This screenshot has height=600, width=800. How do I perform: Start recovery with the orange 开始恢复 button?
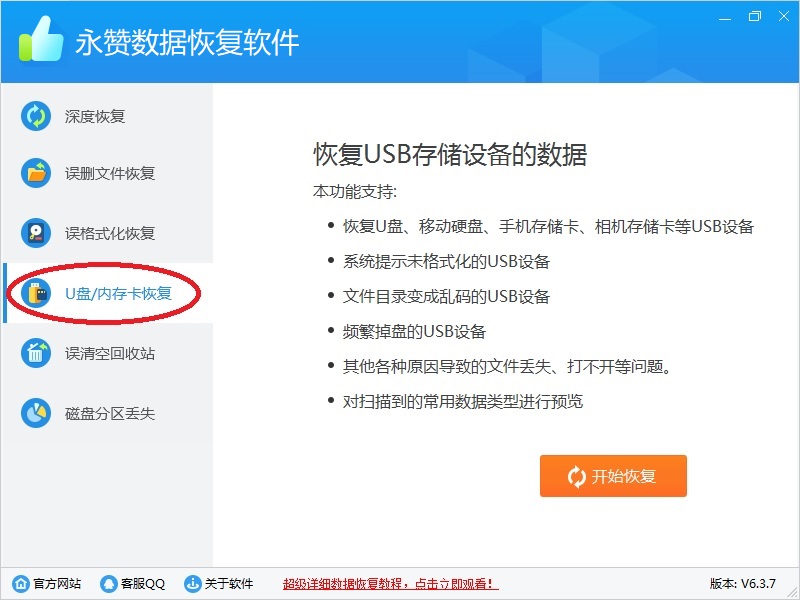point(613,476)
